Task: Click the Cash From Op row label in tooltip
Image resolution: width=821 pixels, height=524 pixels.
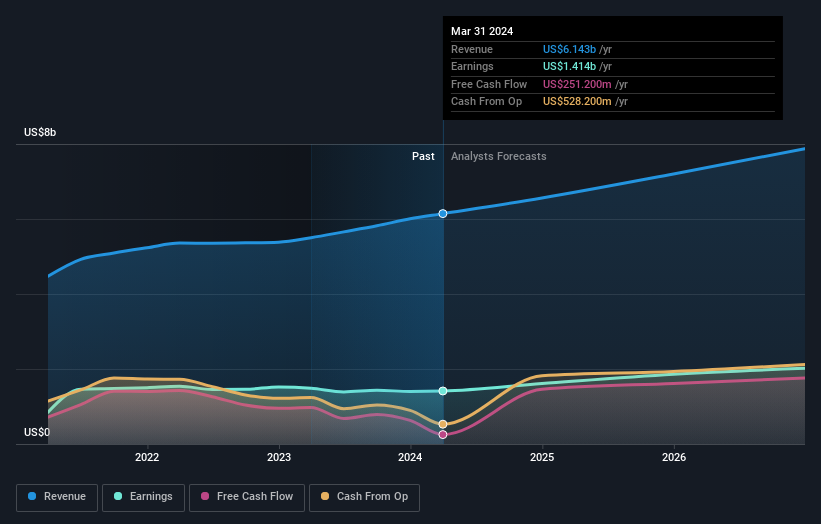Action: pos(486,102)
